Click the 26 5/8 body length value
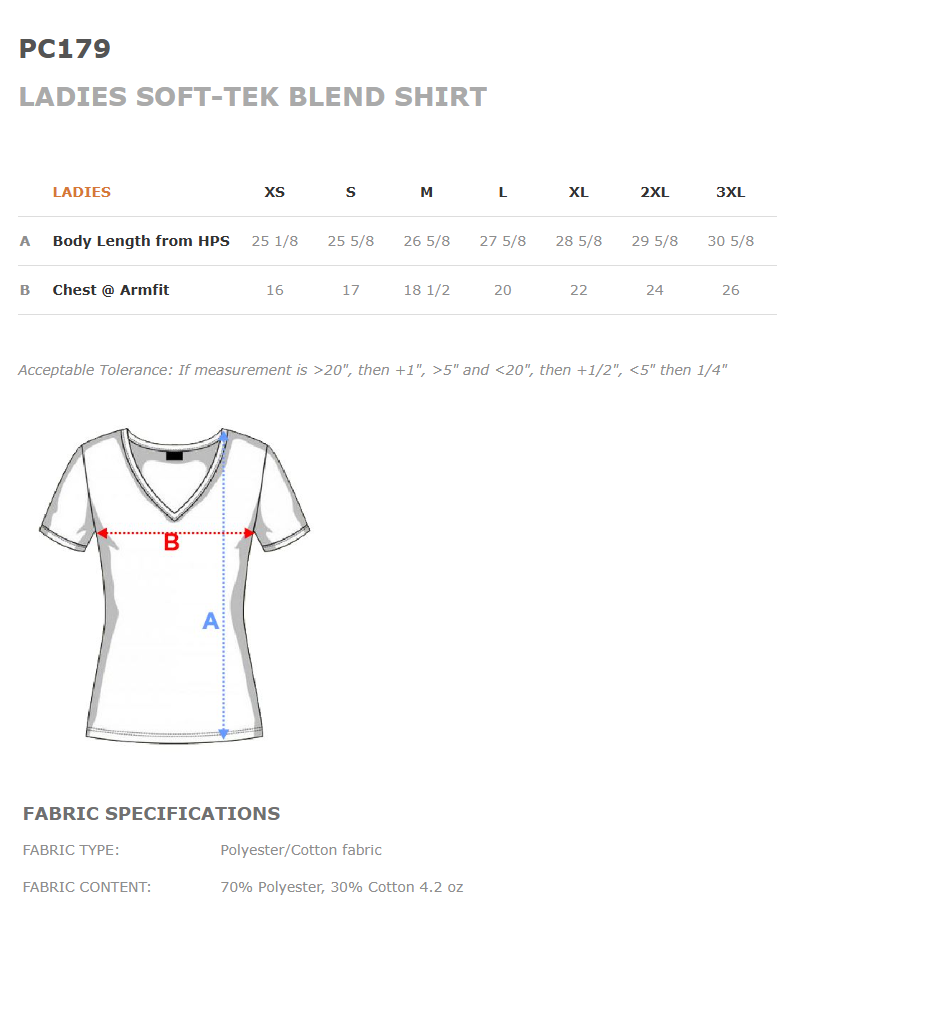 (426, 241)
